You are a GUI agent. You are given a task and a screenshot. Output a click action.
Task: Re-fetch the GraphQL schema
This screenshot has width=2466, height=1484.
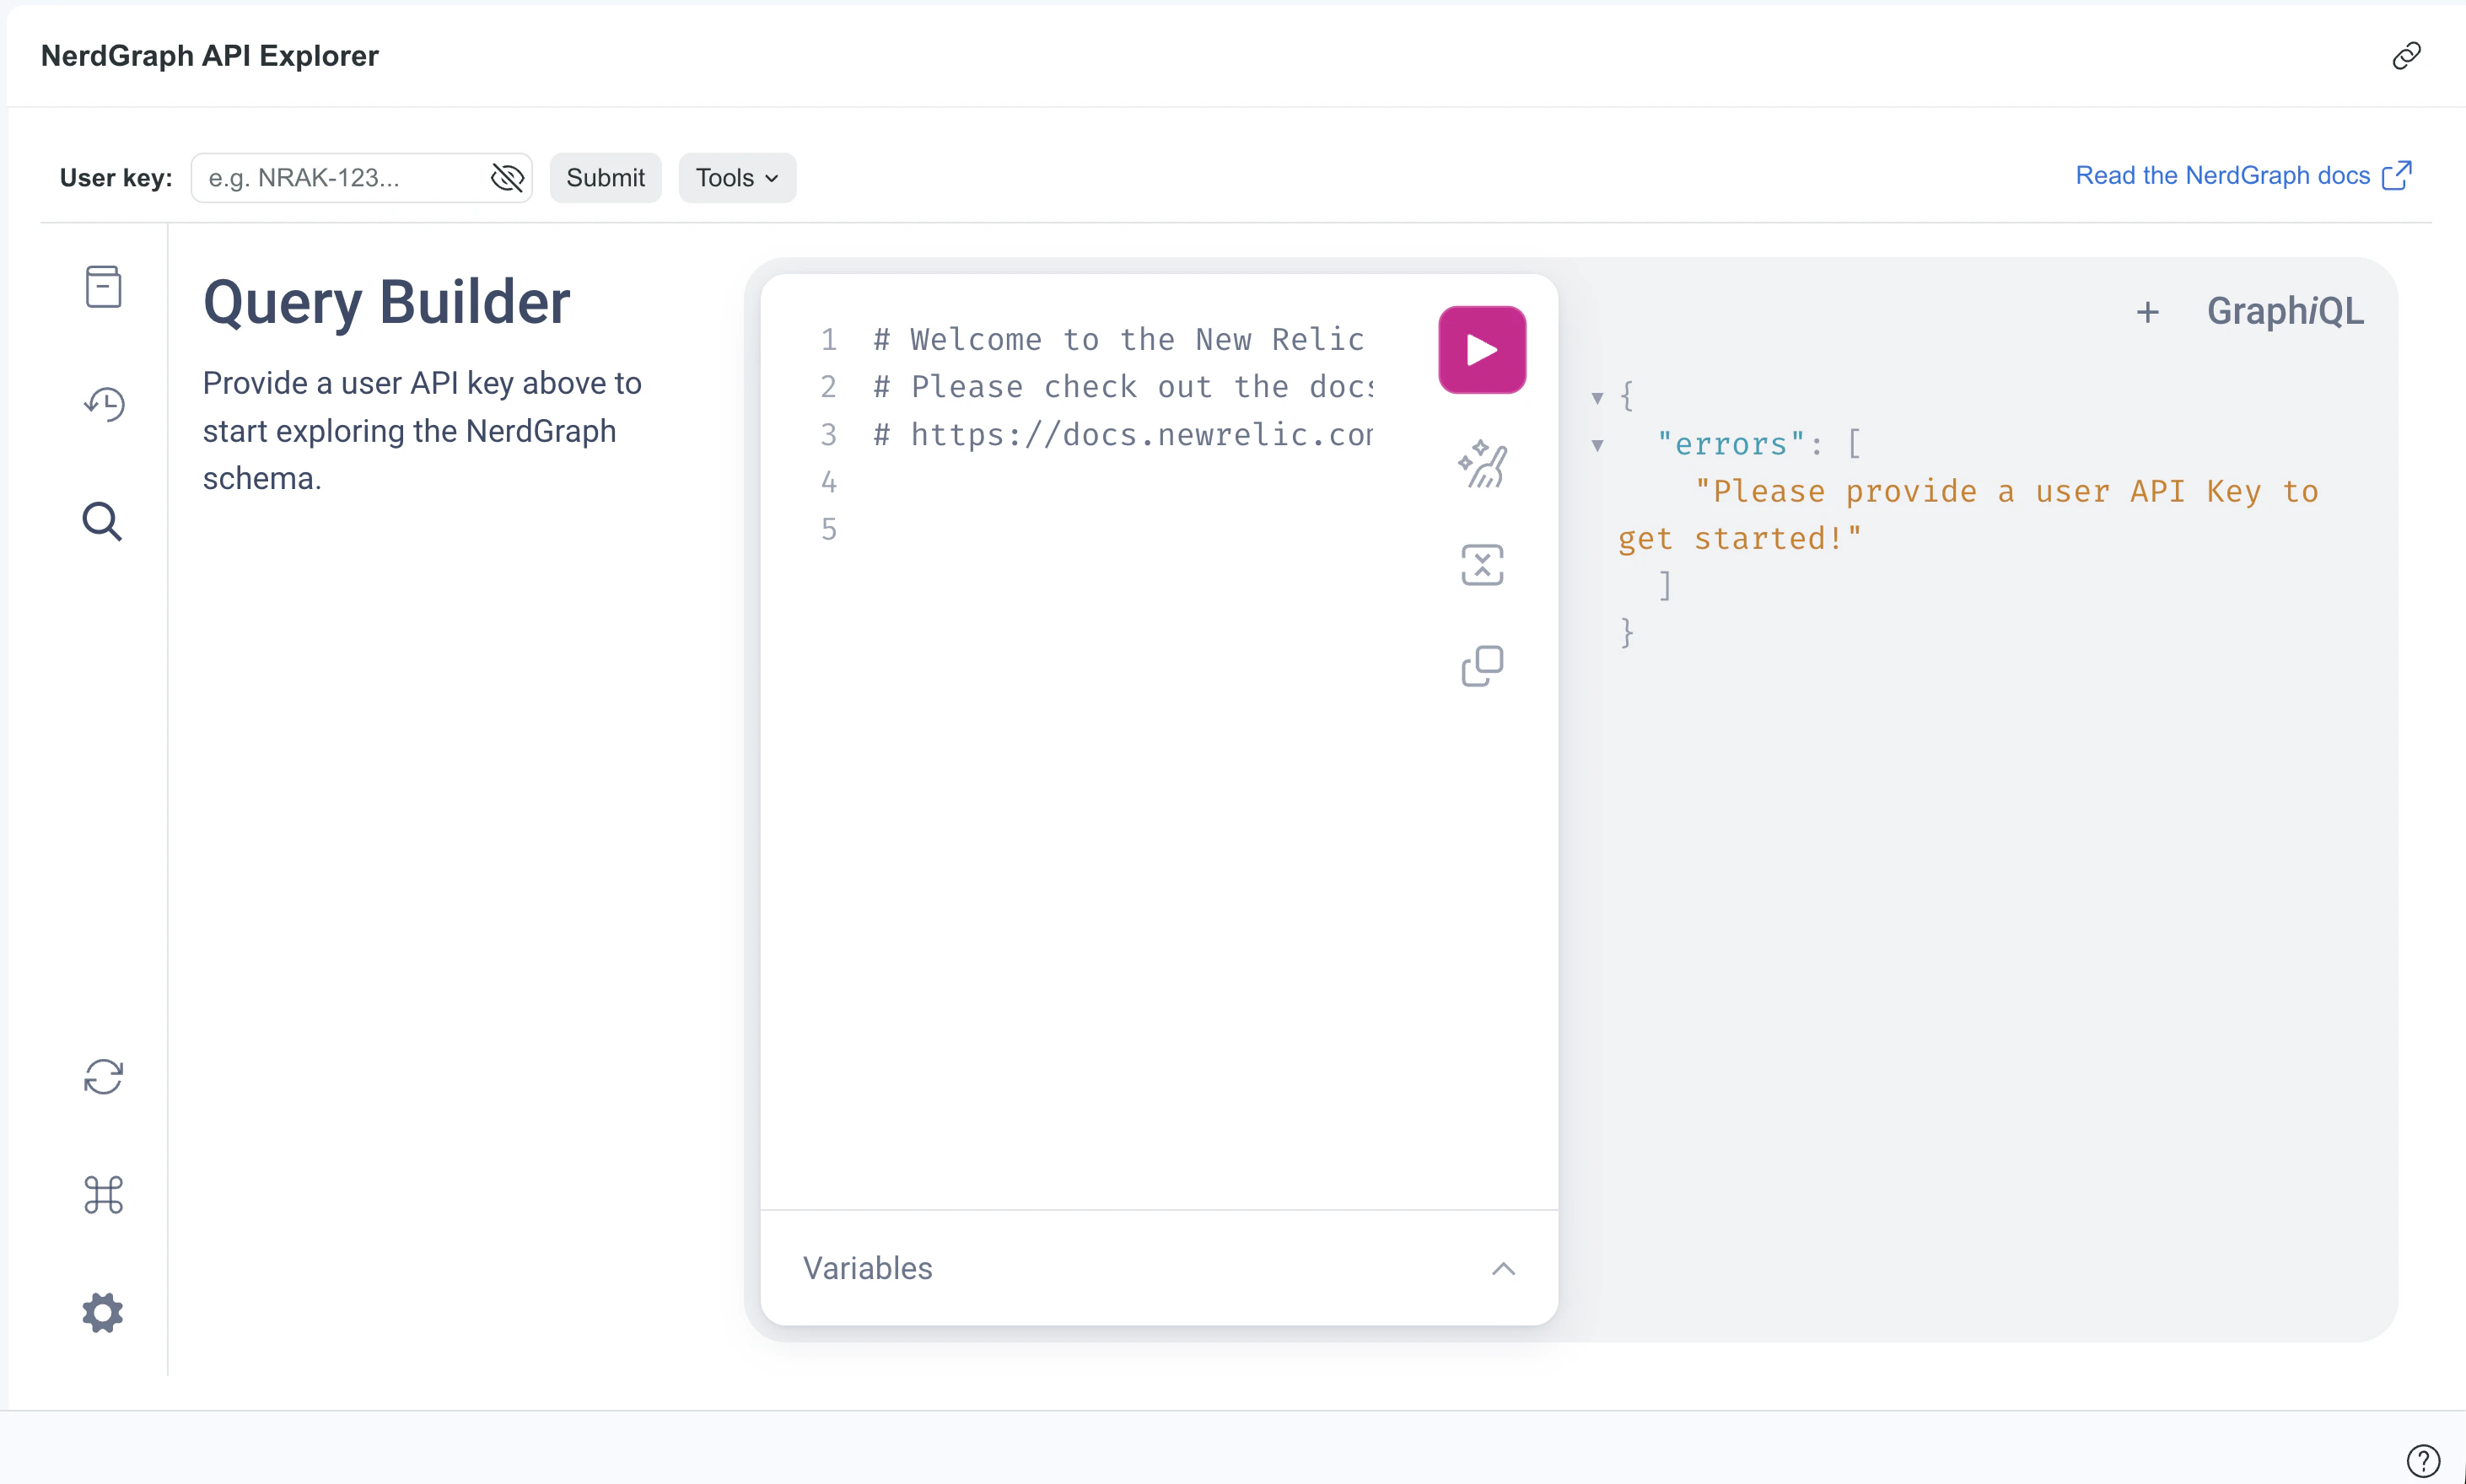tap(103, 1077)
